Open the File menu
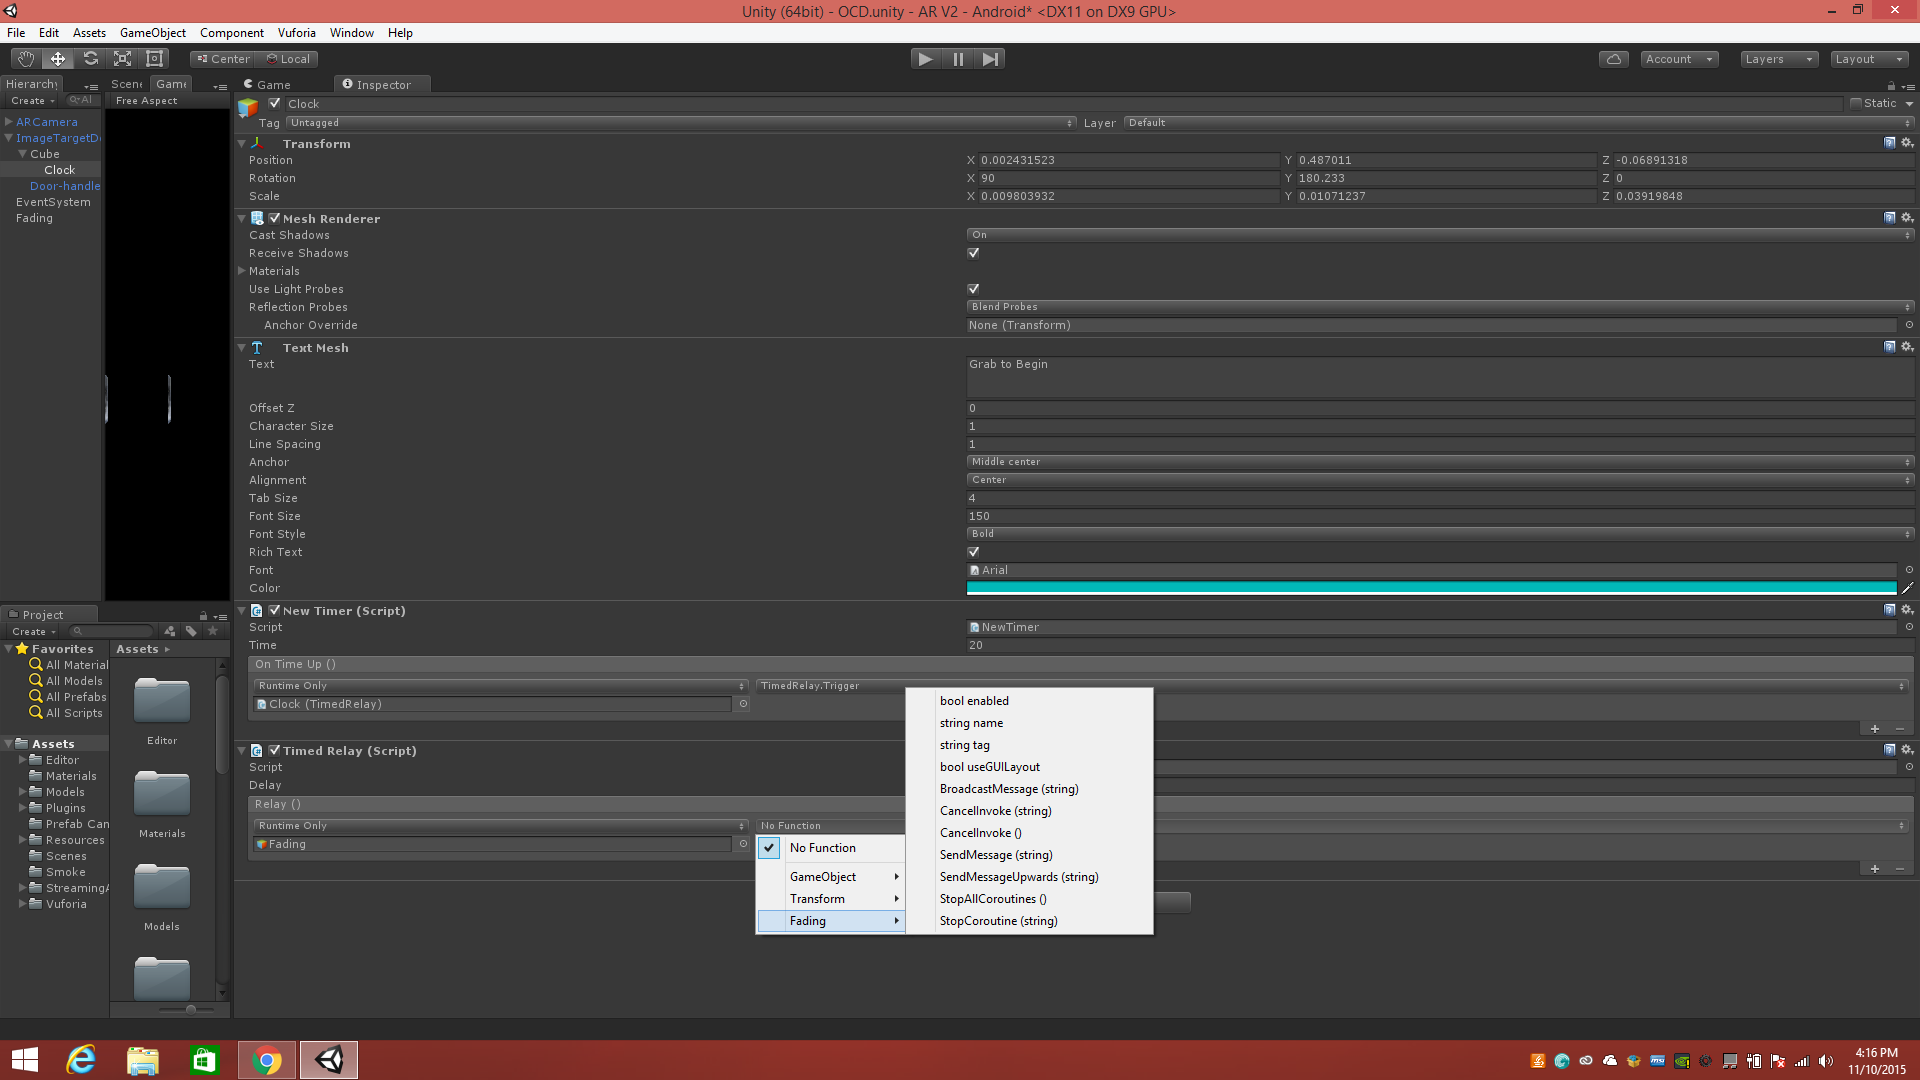 (x=16, y=33)
